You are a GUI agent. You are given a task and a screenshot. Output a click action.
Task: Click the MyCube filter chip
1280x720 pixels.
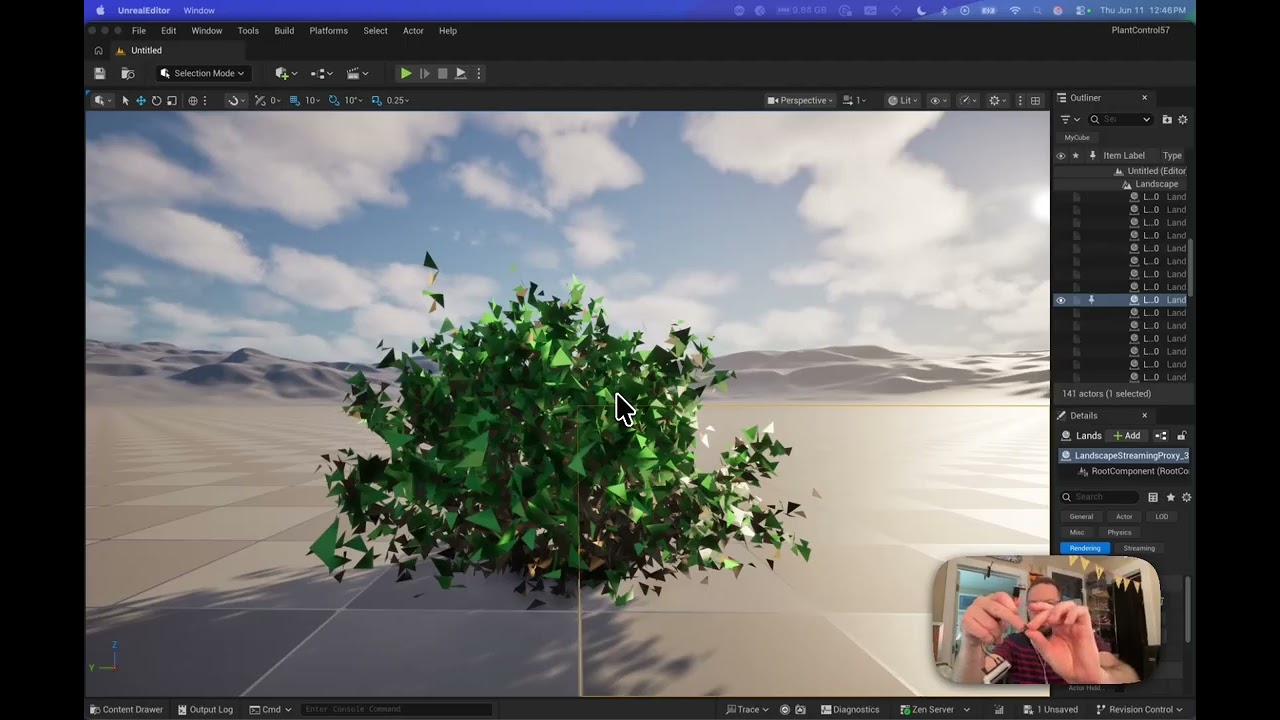coord(1077,138)
